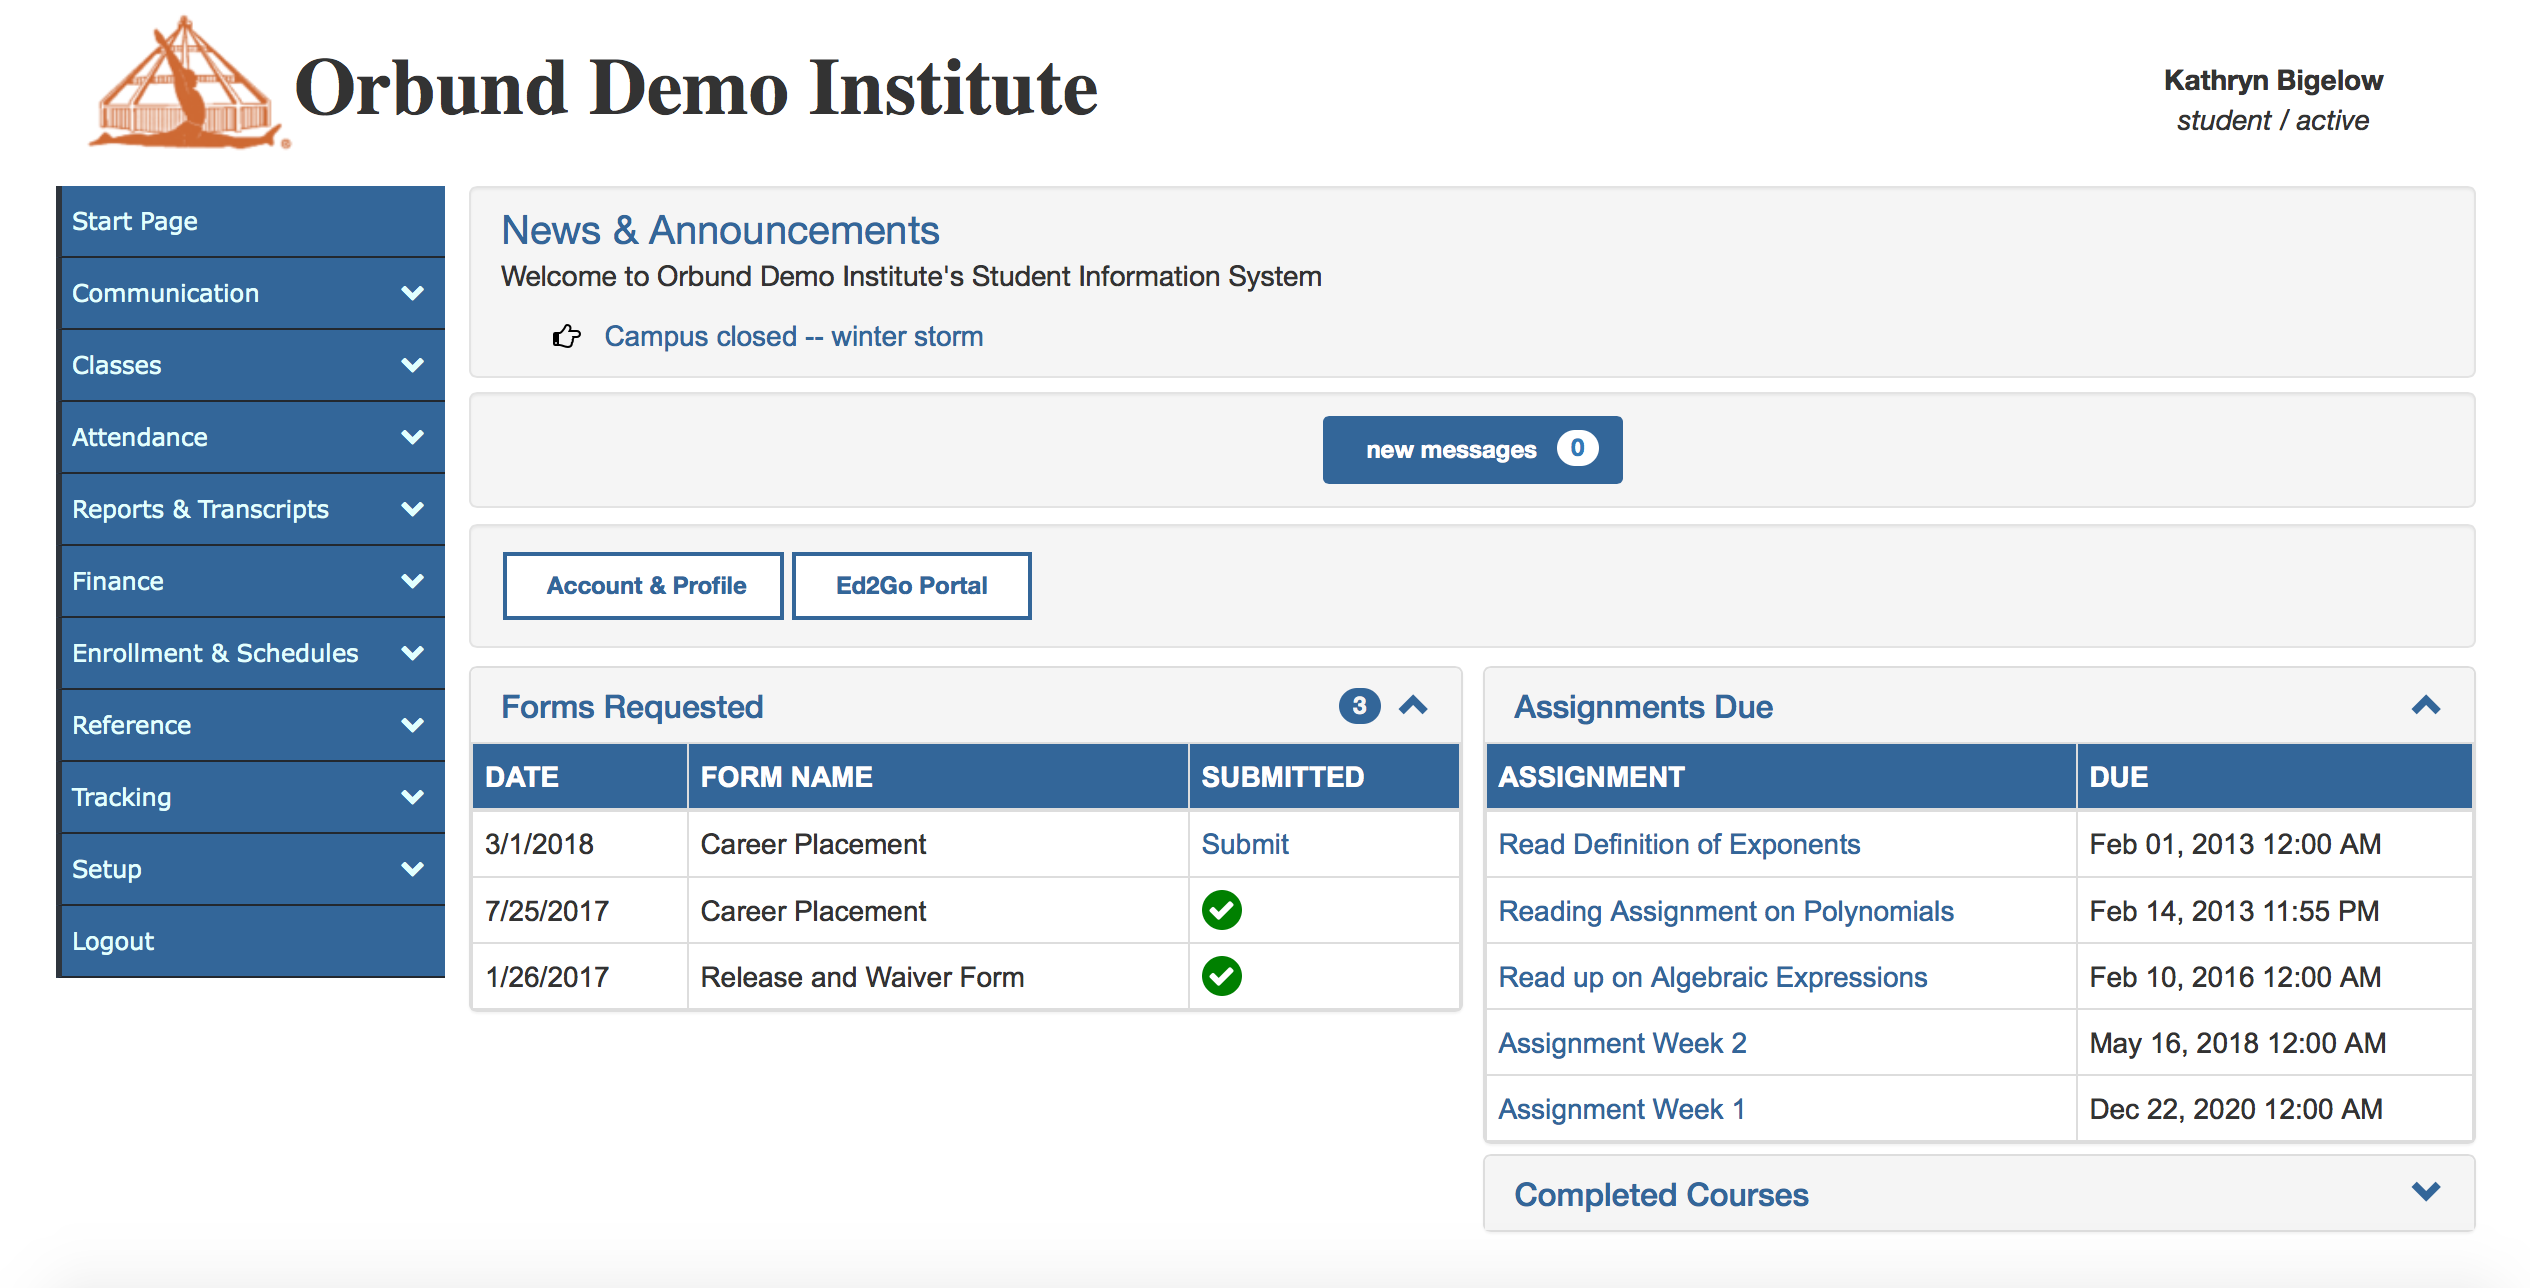Collapse the Forms Requested panel
The width and height of the screenshot is (2530, 1288).
click(x=1413, y=706)
